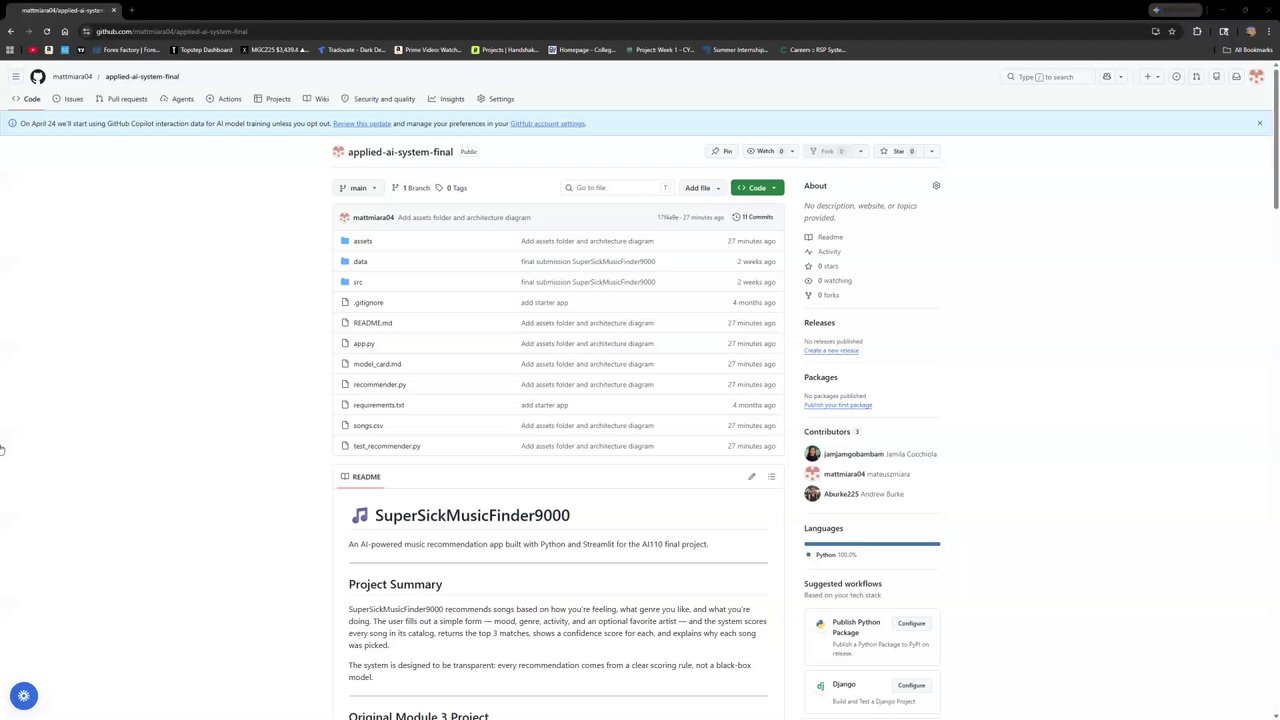Click the GitHub logo home icon

click(37, 77)
